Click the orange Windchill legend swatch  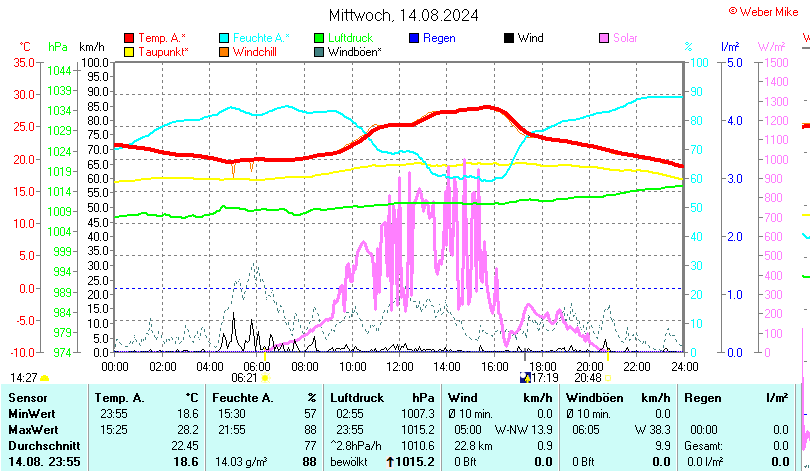[x=224, y=51]
